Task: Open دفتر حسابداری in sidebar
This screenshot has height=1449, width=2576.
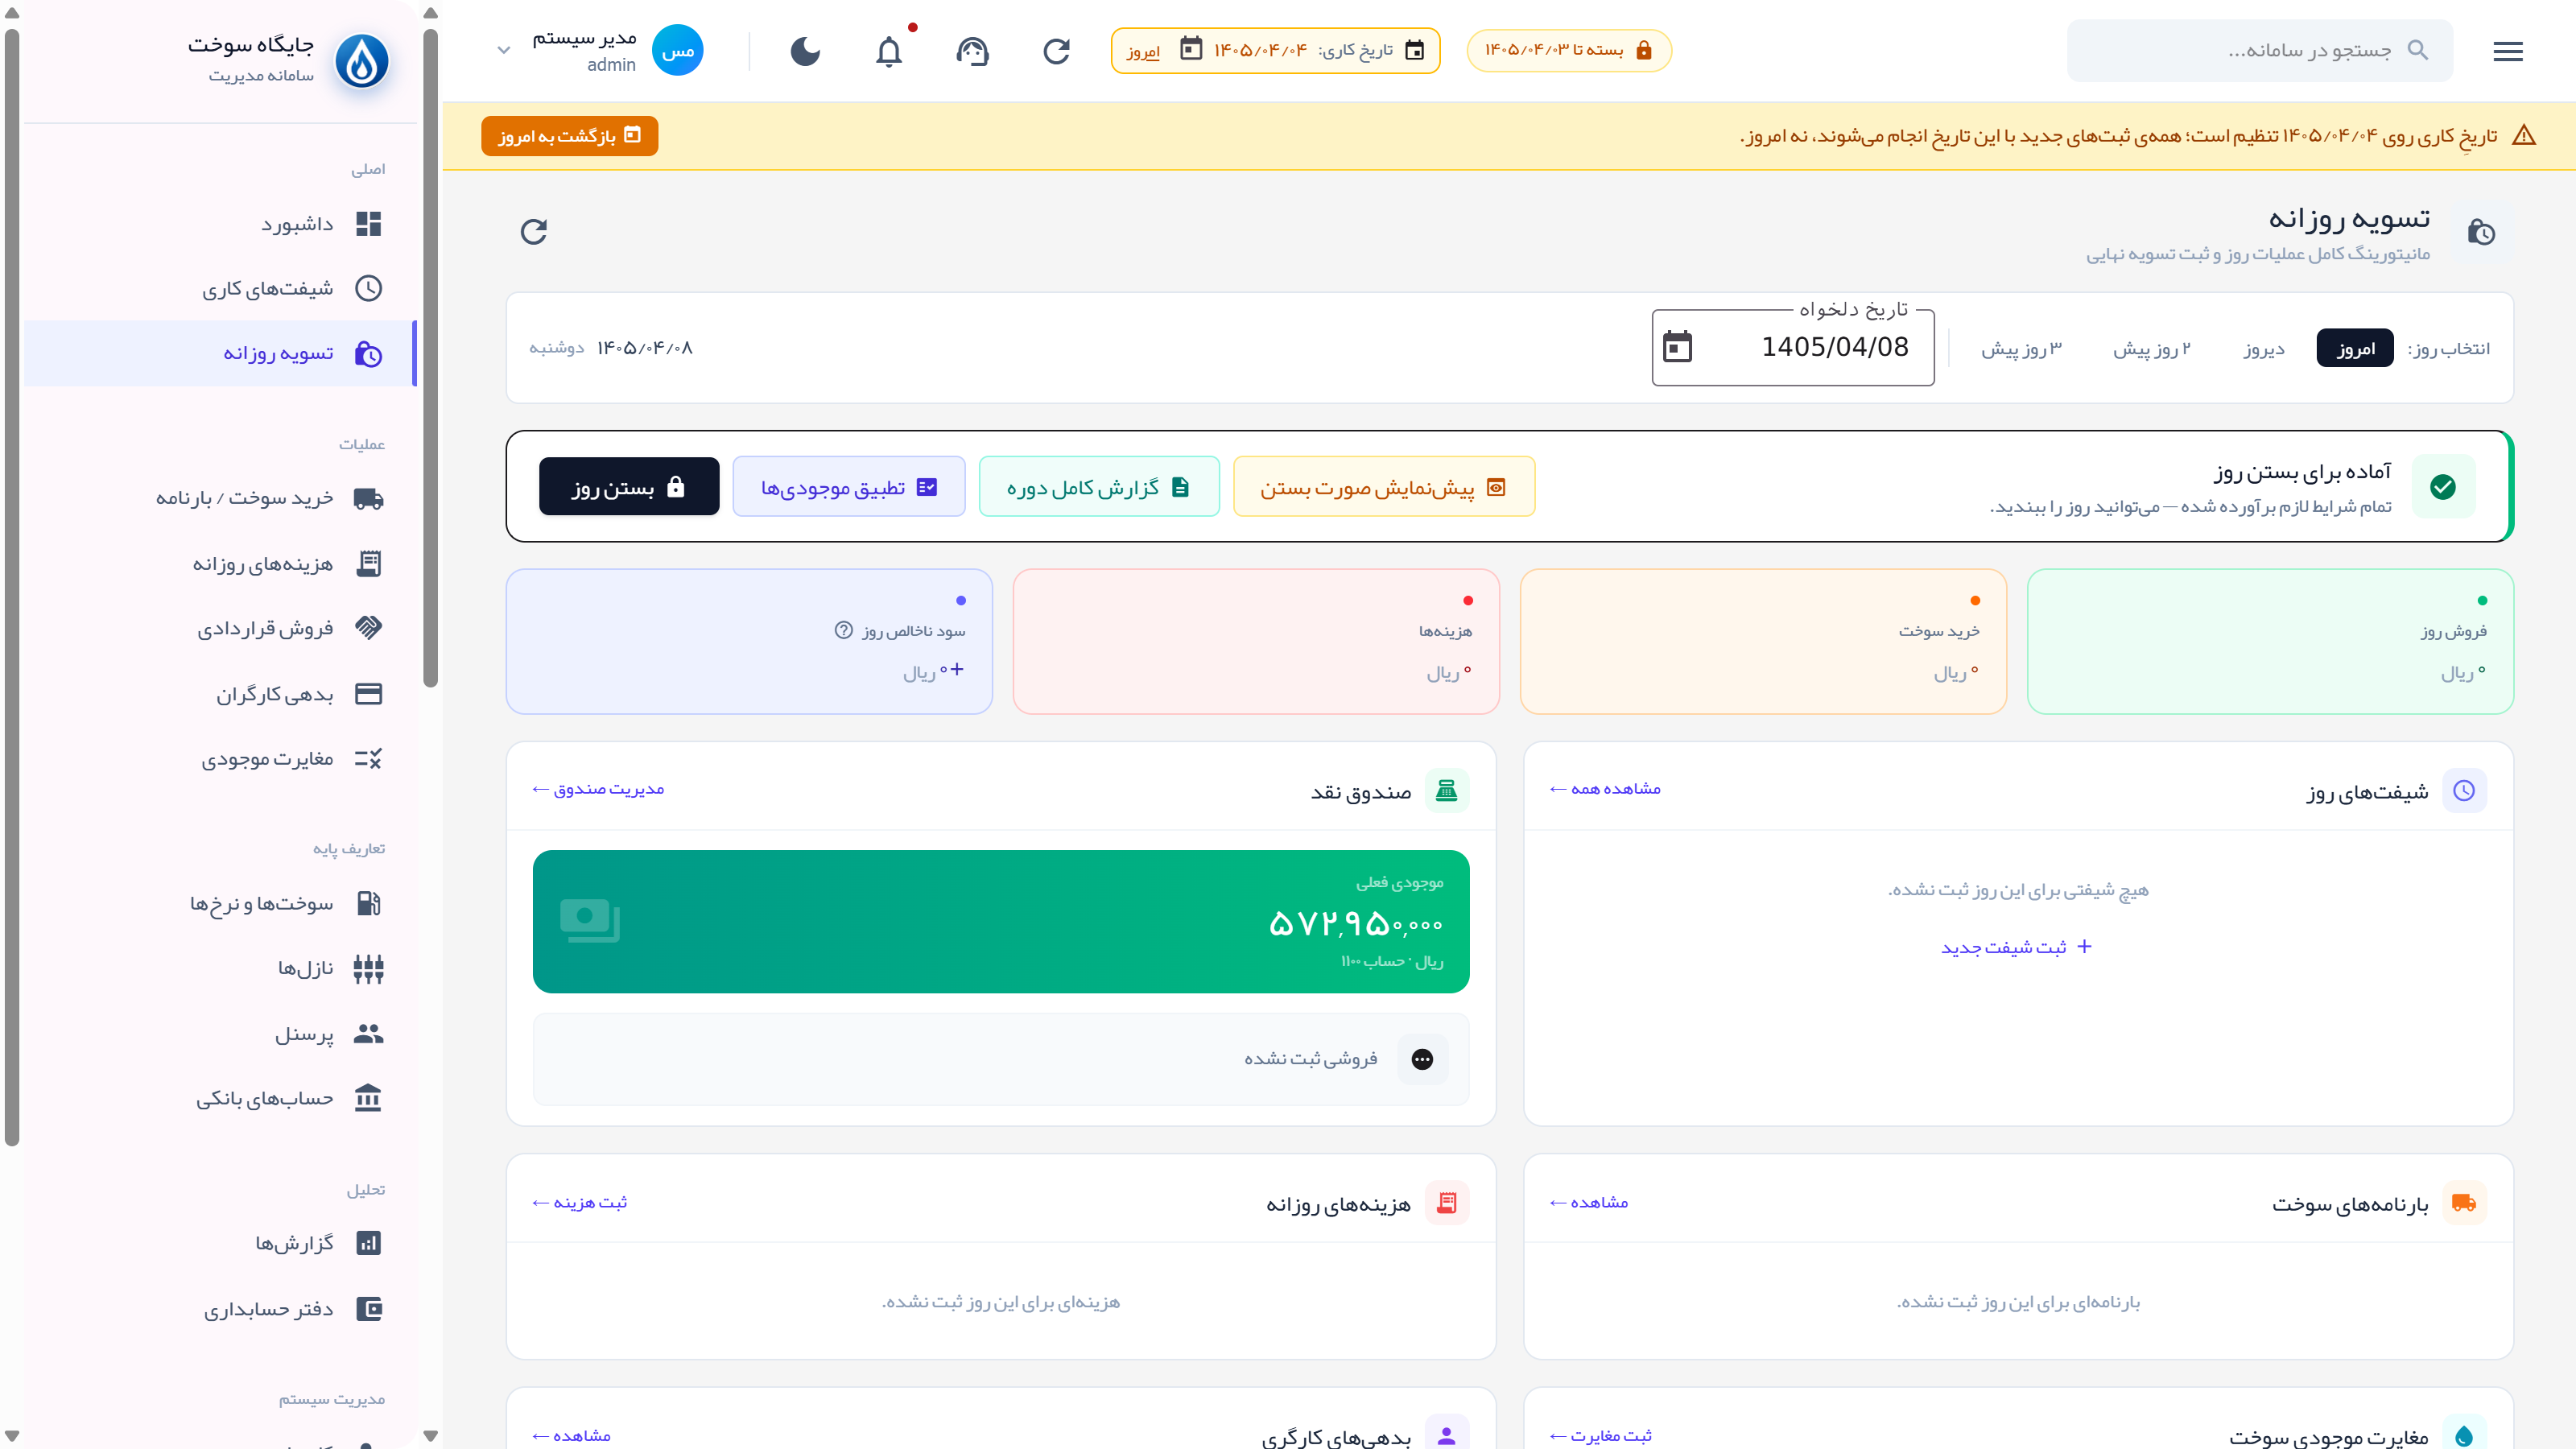Action: 220,1310
